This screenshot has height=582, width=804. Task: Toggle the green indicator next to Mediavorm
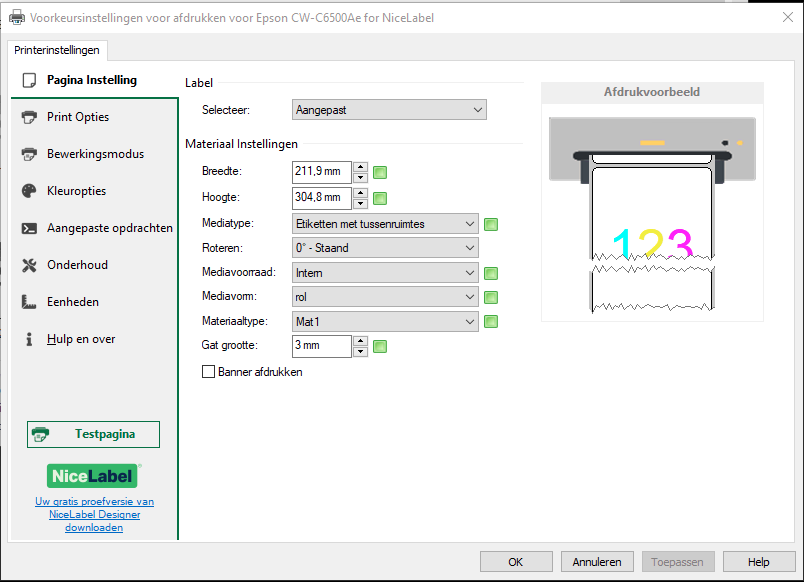tap(491, 297)
